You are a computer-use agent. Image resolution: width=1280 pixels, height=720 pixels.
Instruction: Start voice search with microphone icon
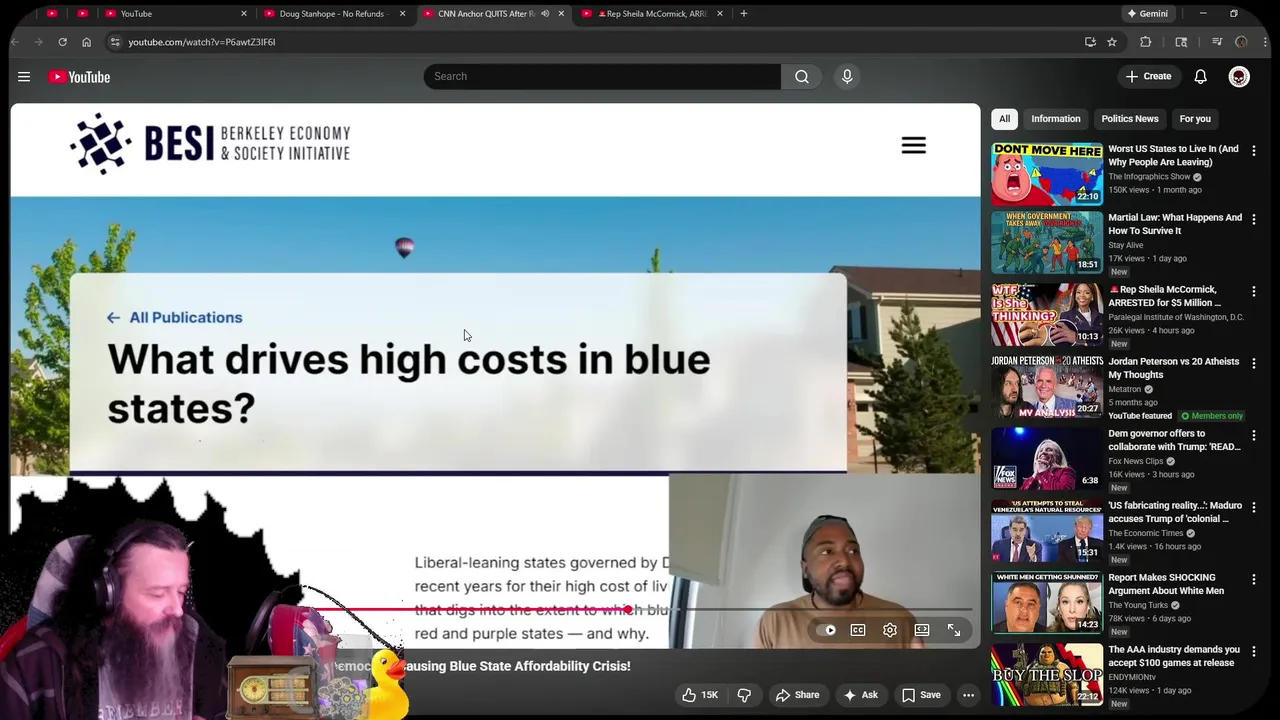(847, 76)
